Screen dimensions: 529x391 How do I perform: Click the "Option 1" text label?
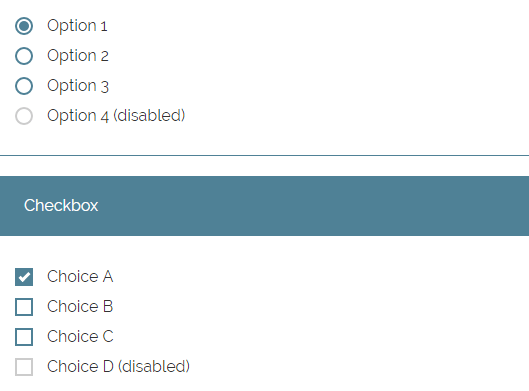pyautogui.click(x=77, y=26)
